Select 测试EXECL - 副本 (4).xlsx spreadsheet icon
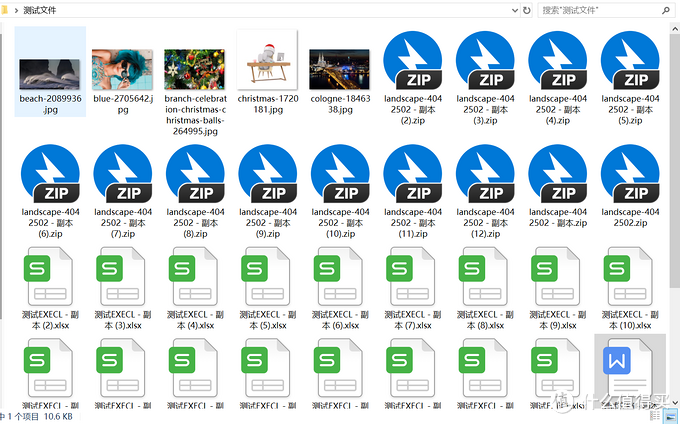This screenshot has width=680, height=424. click(193, 276)
